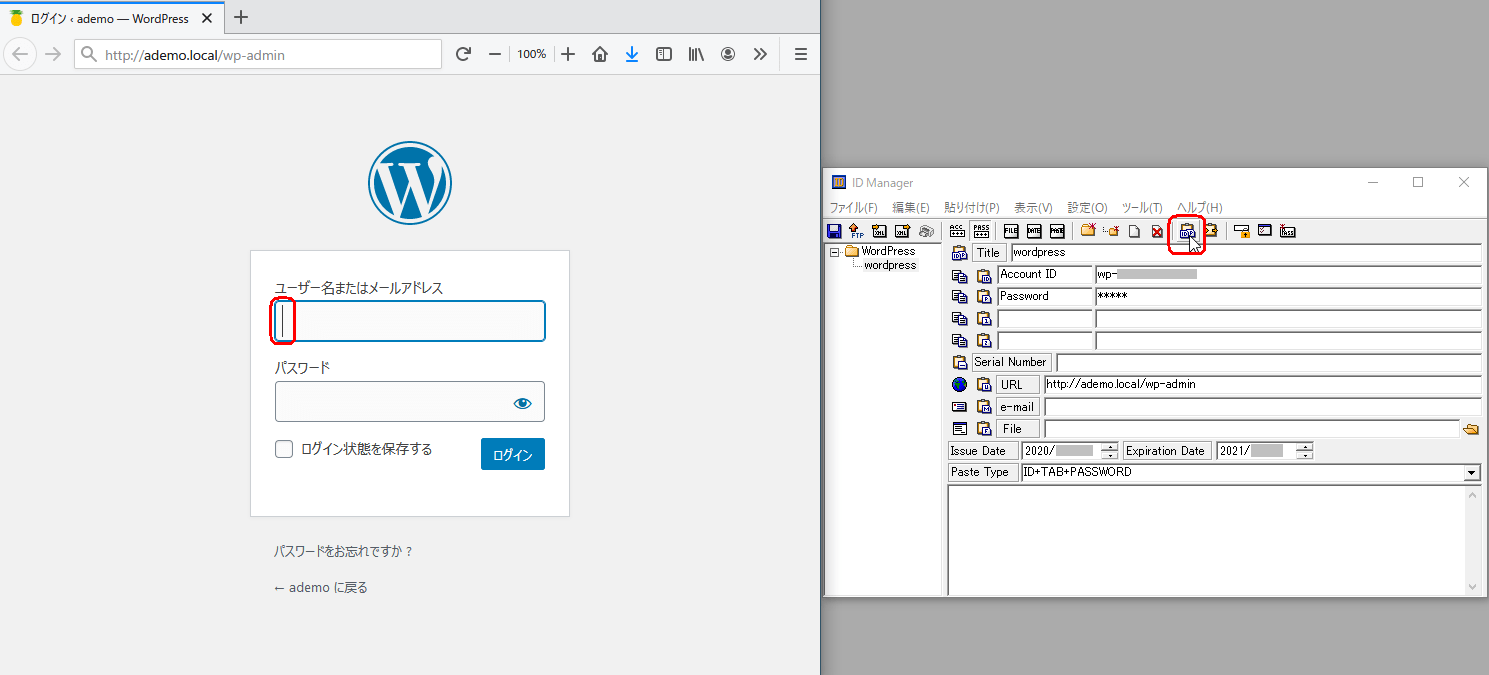The width and height of the screenshot is (1489, 675).
Task: Delete the selected item with red X icon
Action: tap(1157, 231)
